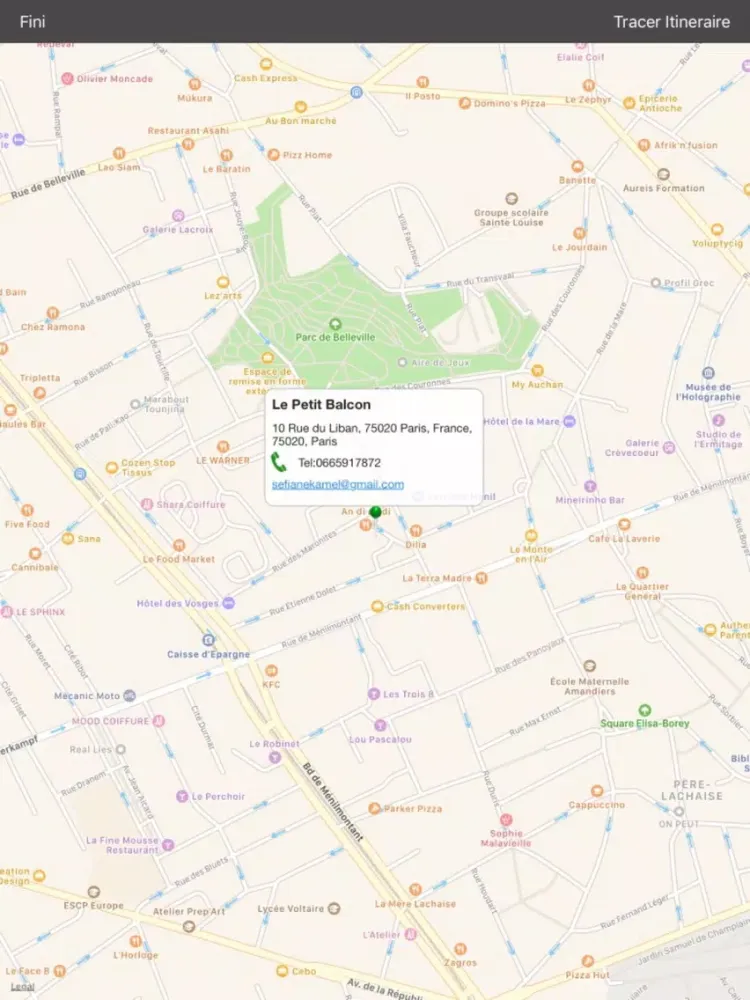Viewport: 750px width, 1000px height.
Task: Tap the Aureis Formation icon
Action: pos(663,174)
